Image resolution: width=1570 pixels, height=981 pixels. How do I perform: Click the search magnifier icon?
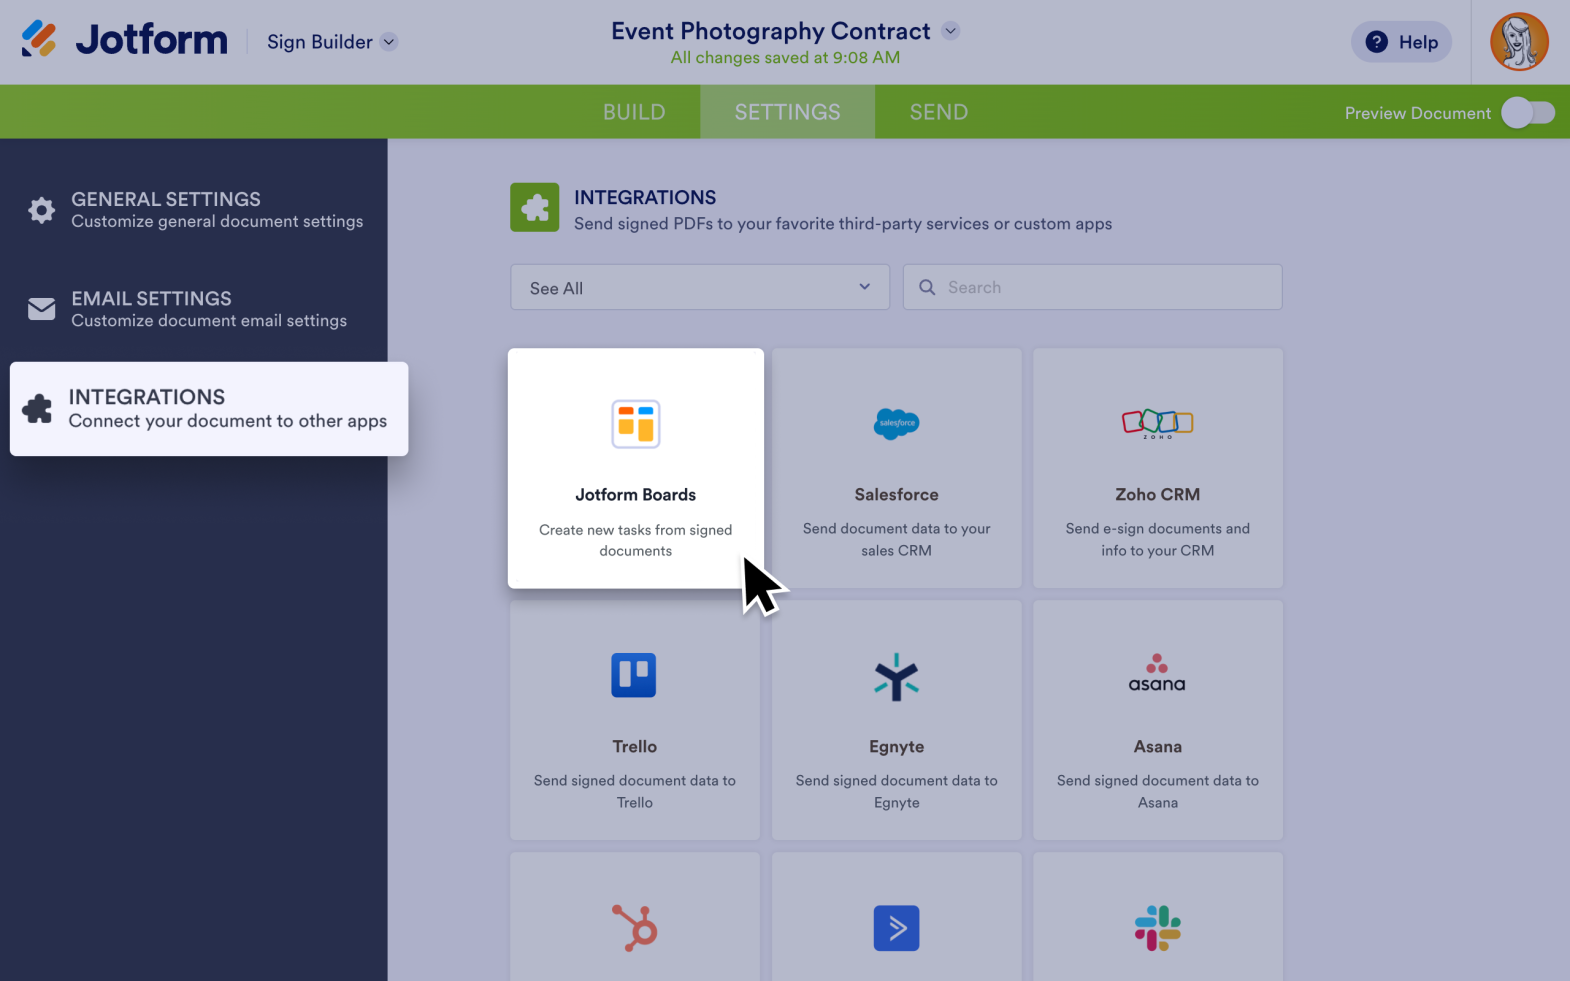click(927, 287)
